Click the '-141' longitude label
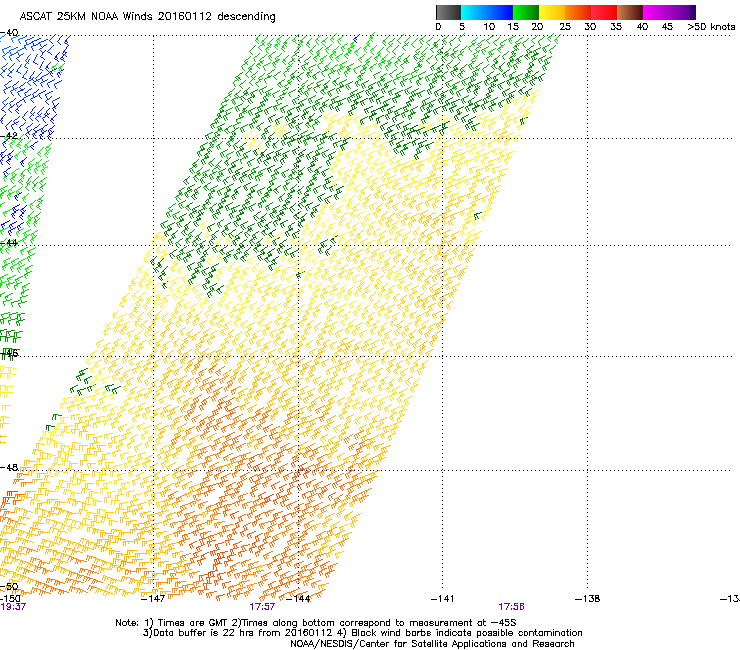Viewport: 740px width, 650px height. point(442,599)
